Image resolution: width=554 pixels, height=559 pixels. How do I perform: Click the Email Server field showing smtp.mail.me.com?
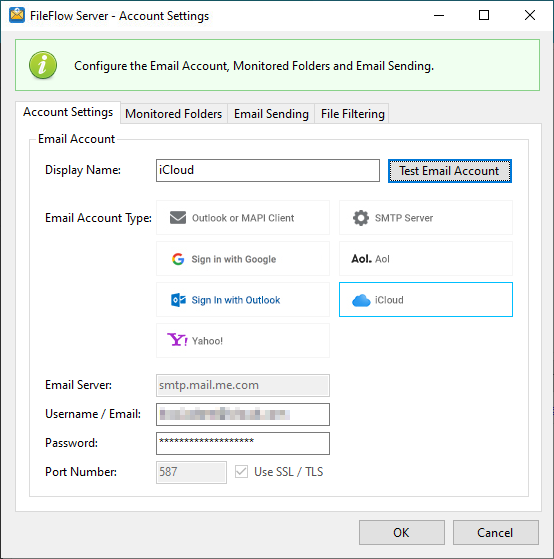pyautogui.click(x=243, y=385)
